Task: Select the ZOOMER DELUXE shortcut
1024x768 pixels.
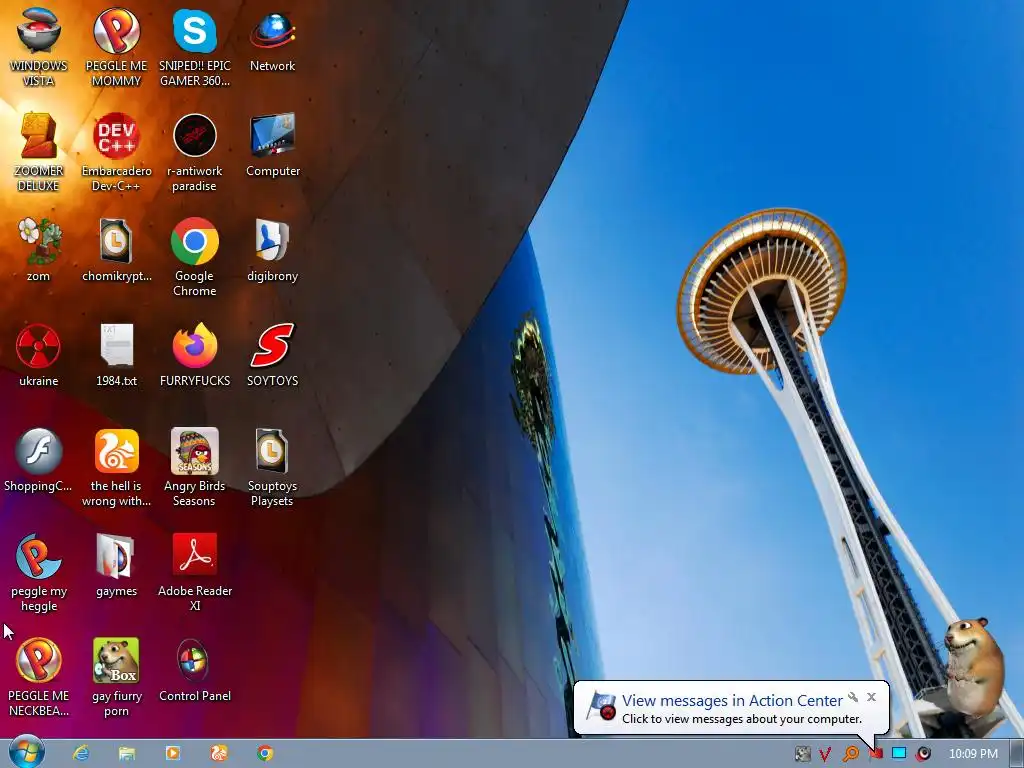Action: (x=39, y=152)
